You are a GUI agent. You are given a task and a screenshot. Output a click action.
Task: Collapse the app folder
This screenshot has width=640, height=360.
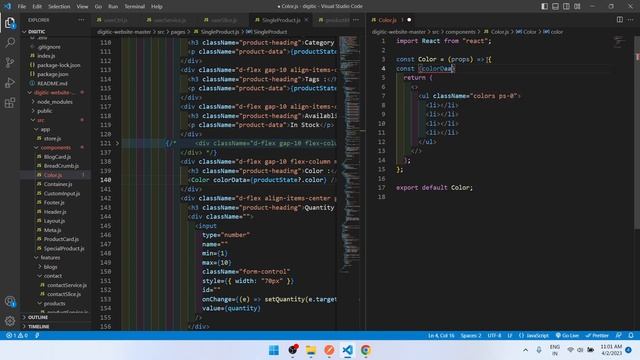tap(45, 129)
